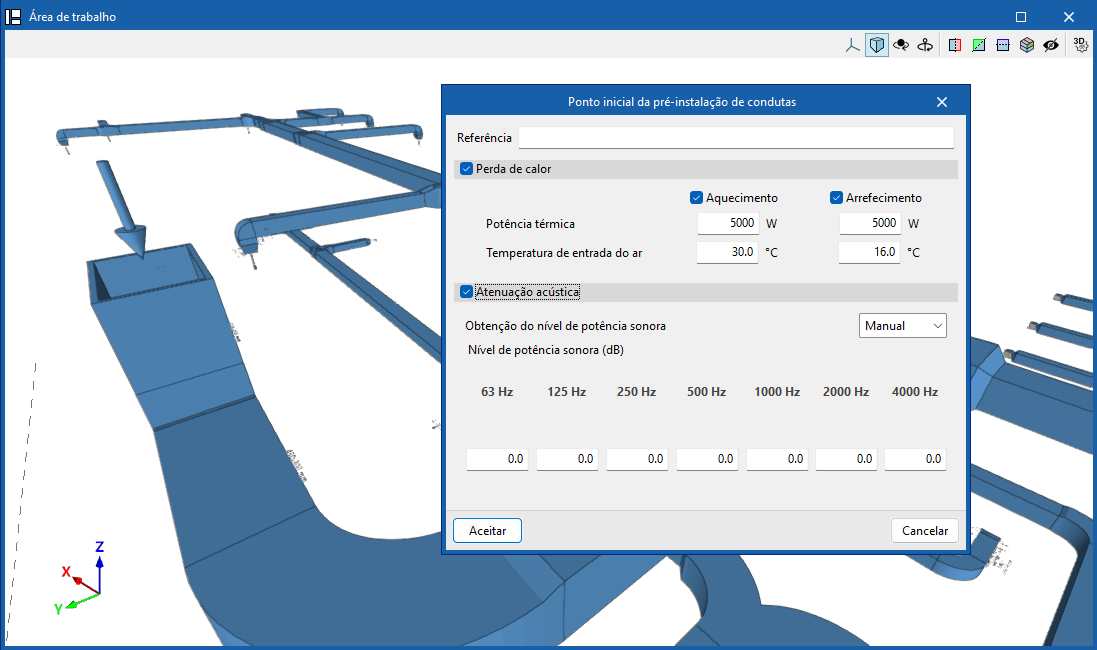This screenshot has width=1097, height=650.
Task: Open the colored layers cube icon
Action: click(1026, 45)
